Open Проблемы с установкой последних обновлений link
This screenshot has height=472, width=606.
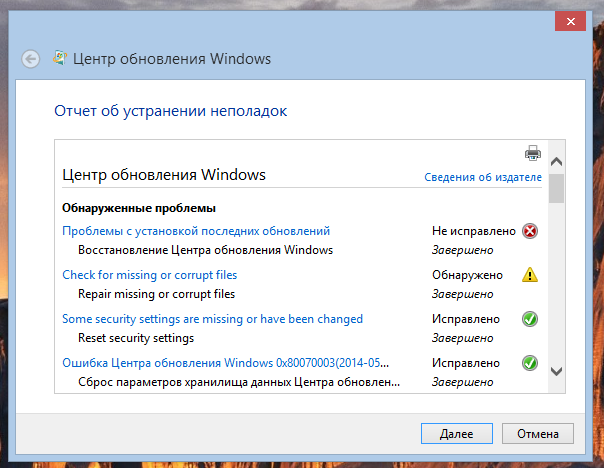[196, 231]
